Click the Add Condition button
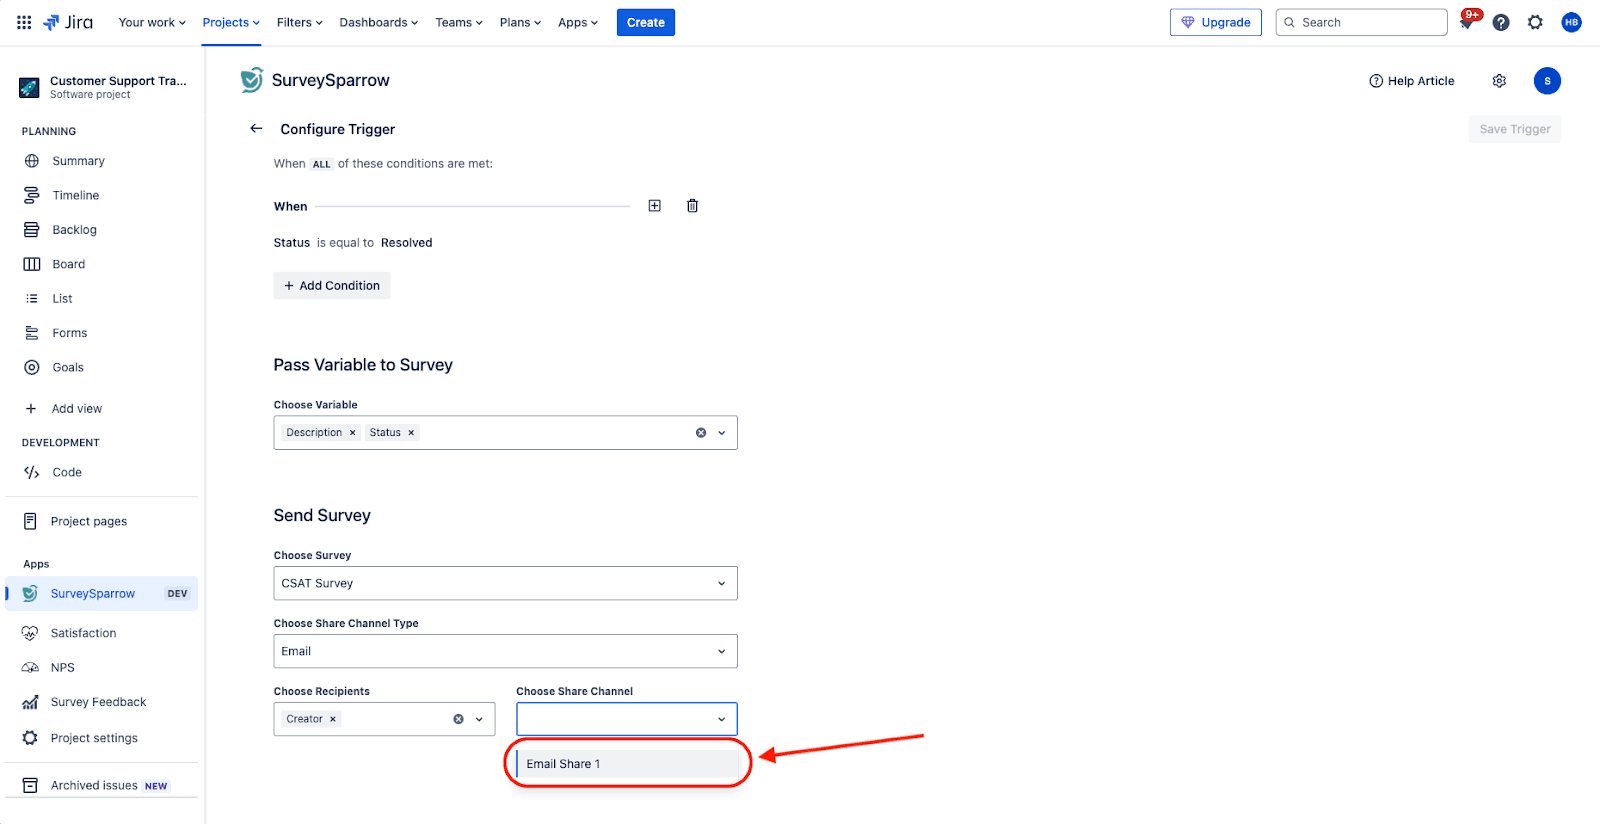1600x824 pixels. point(332,286)
